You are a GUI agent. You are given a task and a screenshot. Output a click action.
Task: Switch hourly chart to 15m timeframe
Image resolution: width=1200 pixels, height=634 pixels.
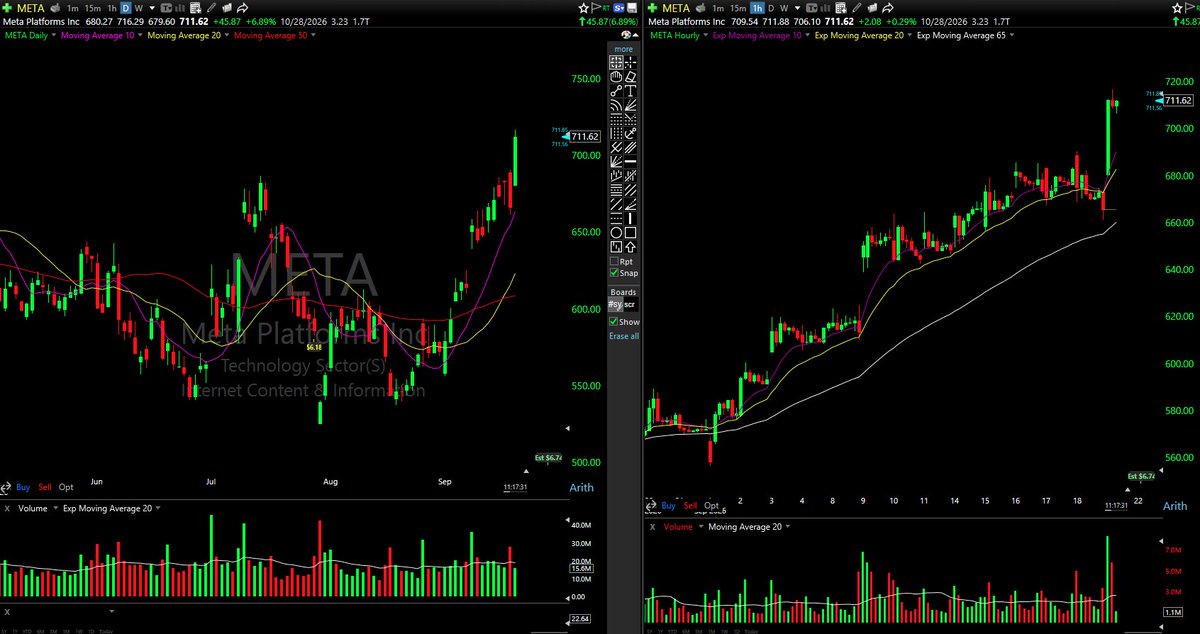tap(738, 8)
